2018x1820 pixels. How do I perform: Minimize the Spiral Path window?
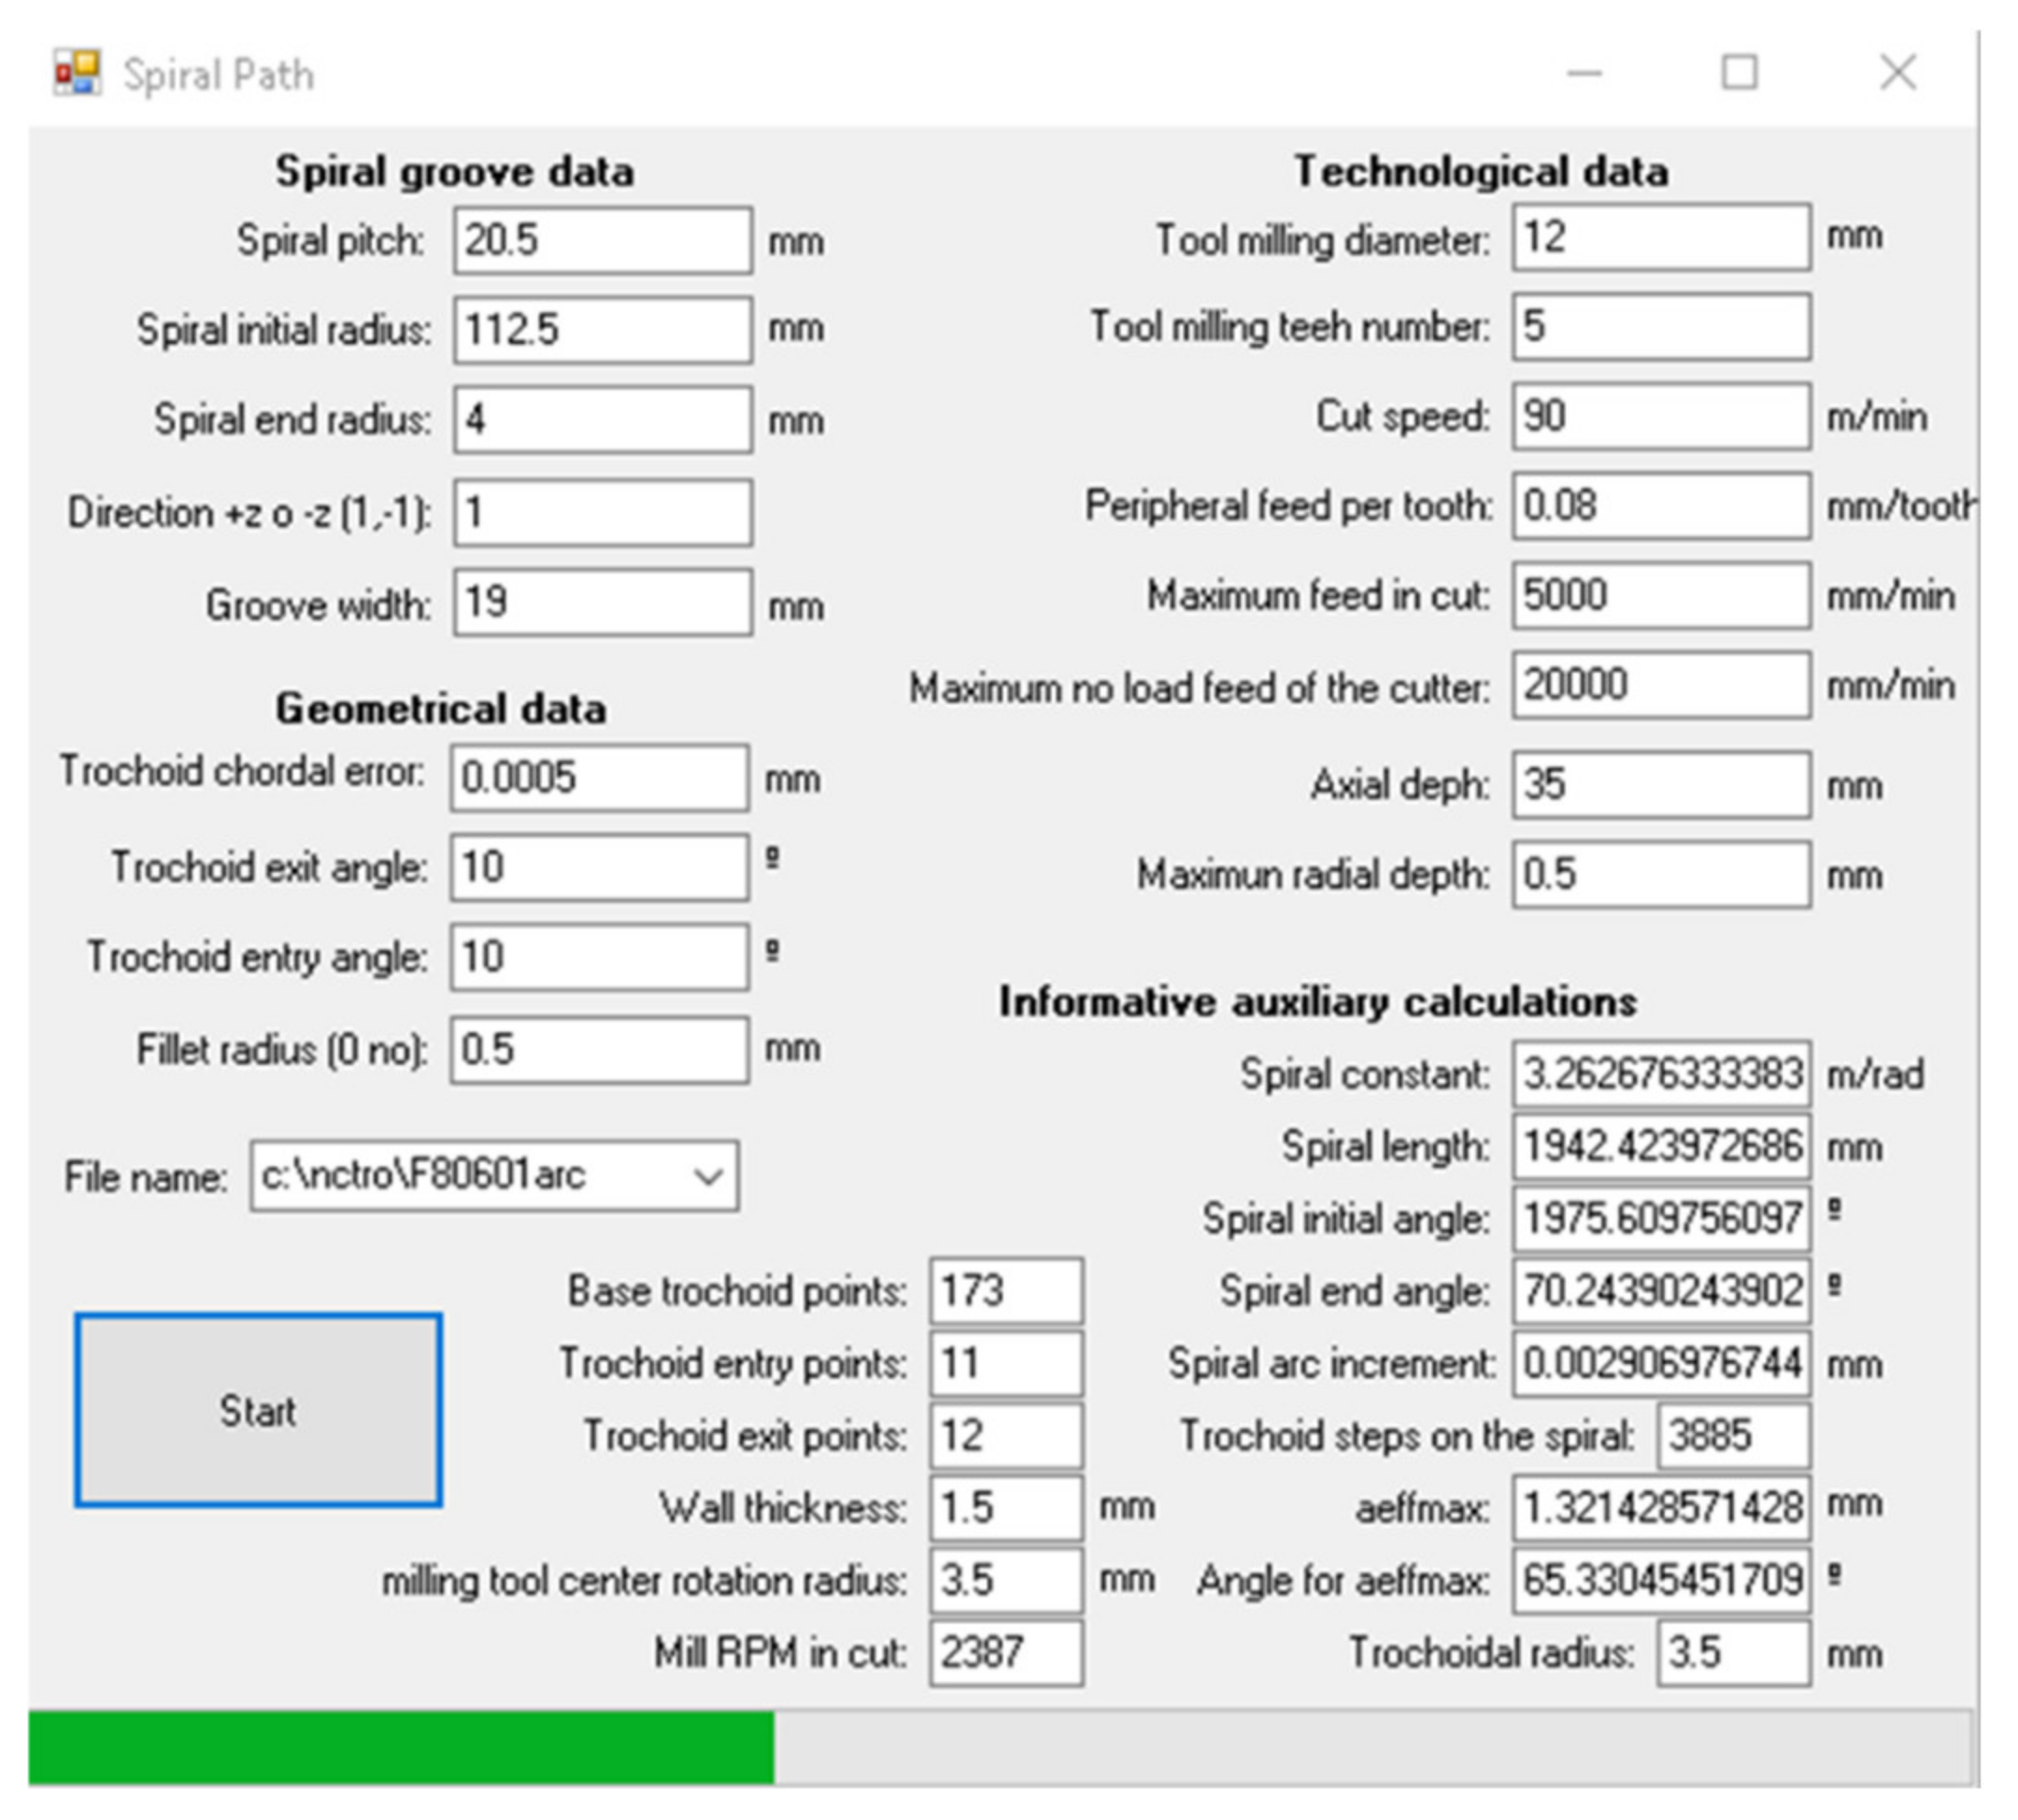pyautogui.click(x=1584, y=74)
